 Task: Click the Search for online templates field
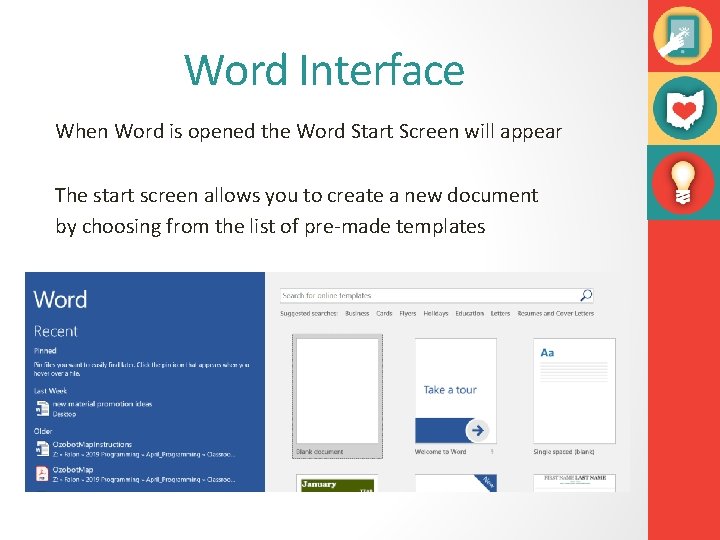coord(437,295)
